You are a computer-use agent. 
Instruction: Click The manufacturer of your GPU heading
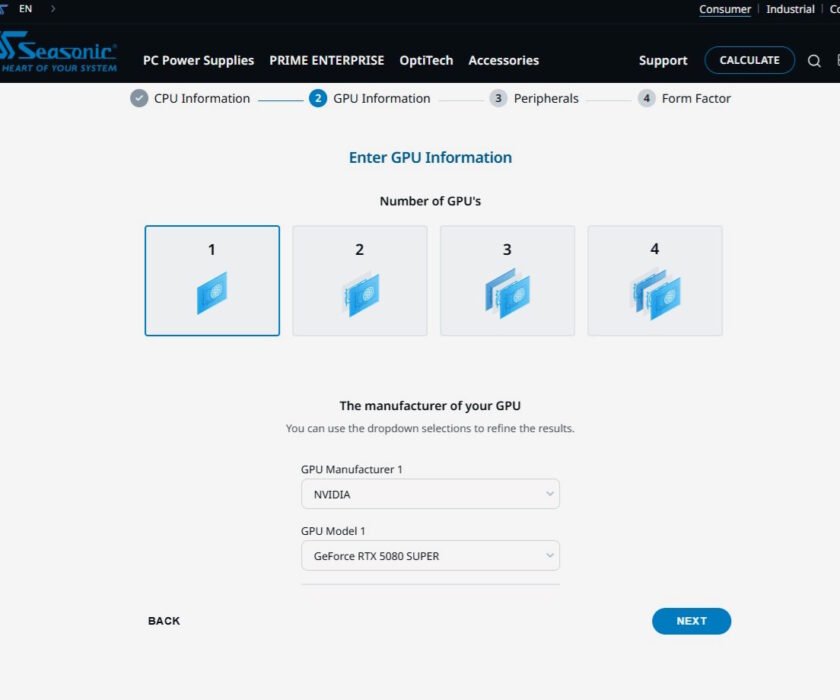pyautogui.click(x=430, y=406)
